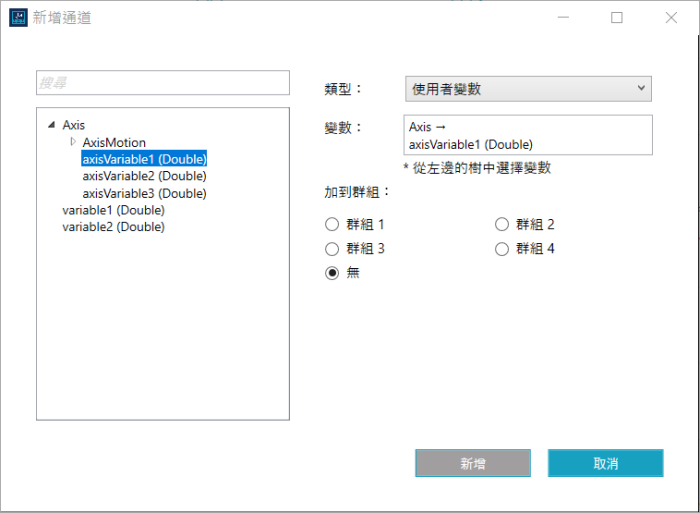
Task: Select variable2 (Double) in tree
Action: coord(113,227)
